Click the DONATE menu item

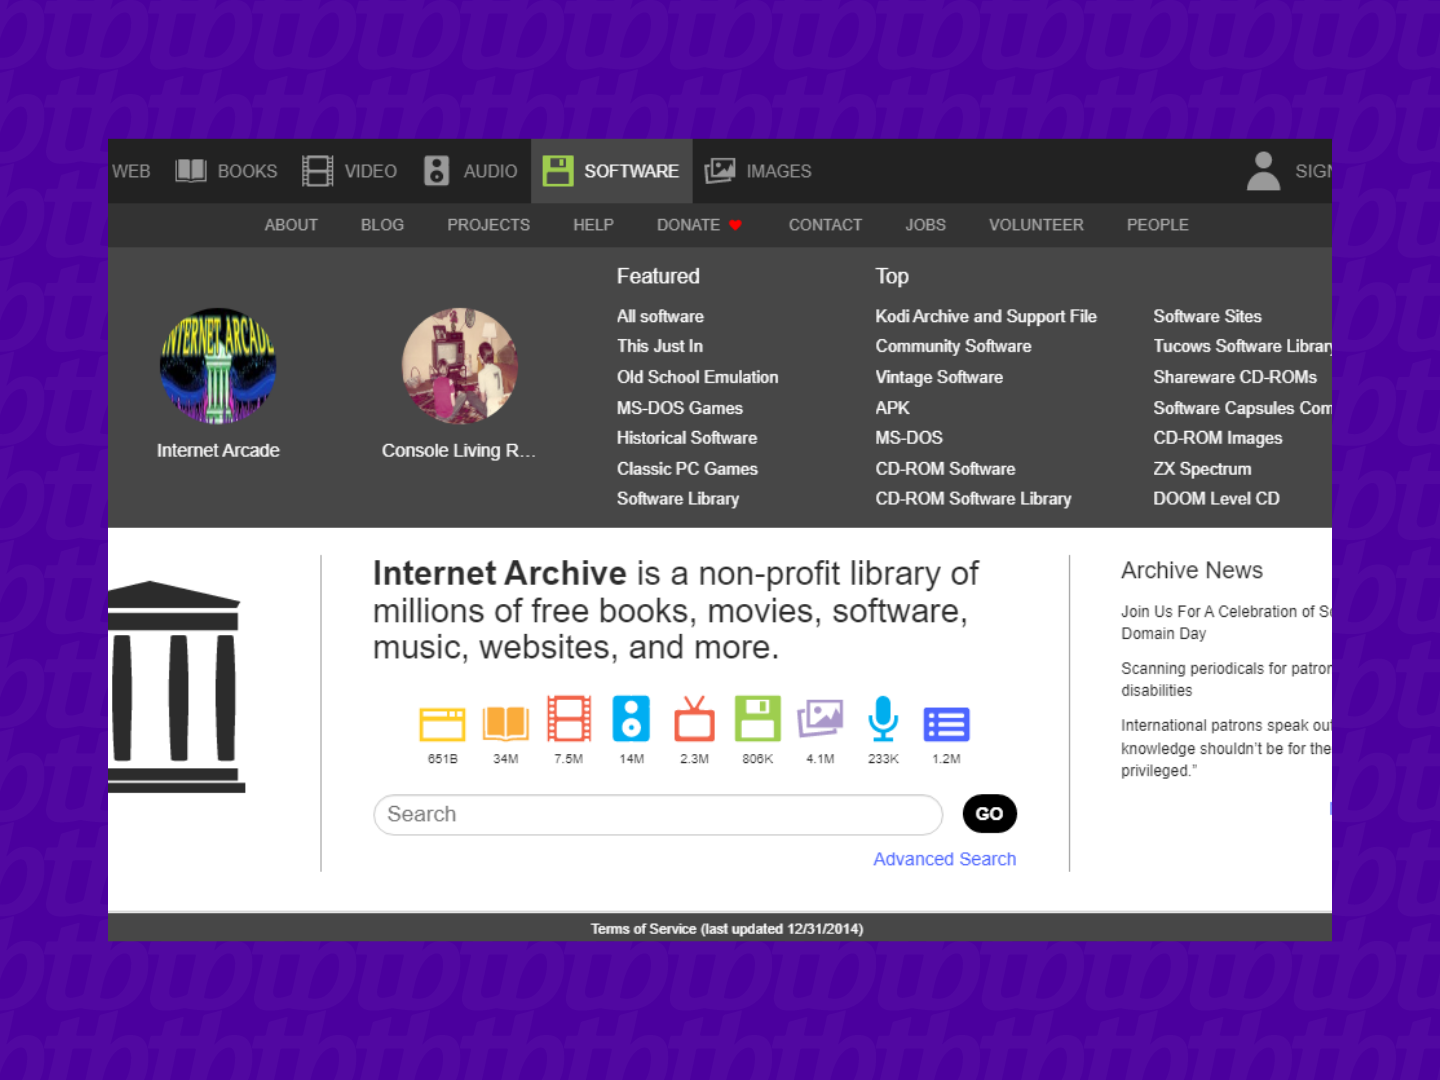pyautogui.click(x=688, y=225)
